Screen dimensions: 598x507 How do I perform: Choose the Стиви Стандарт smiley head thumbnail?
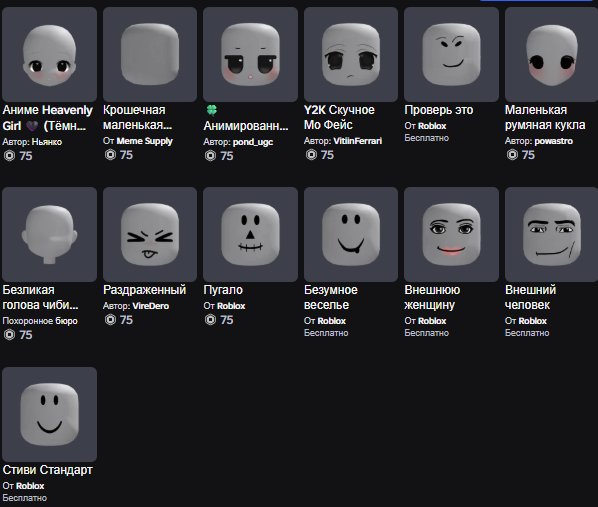click(x=49, y=414)
